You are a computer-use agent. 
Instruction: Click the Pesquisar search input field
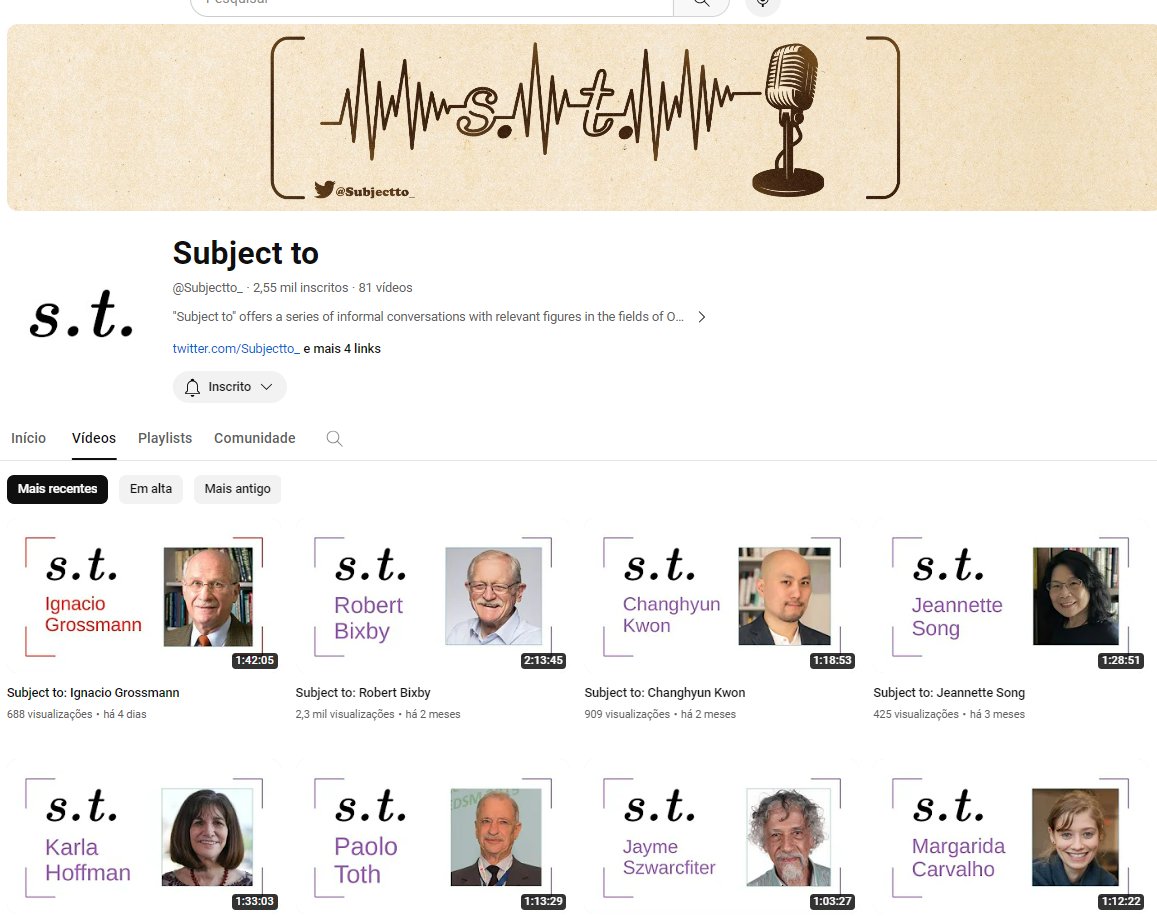click(432, 5)
